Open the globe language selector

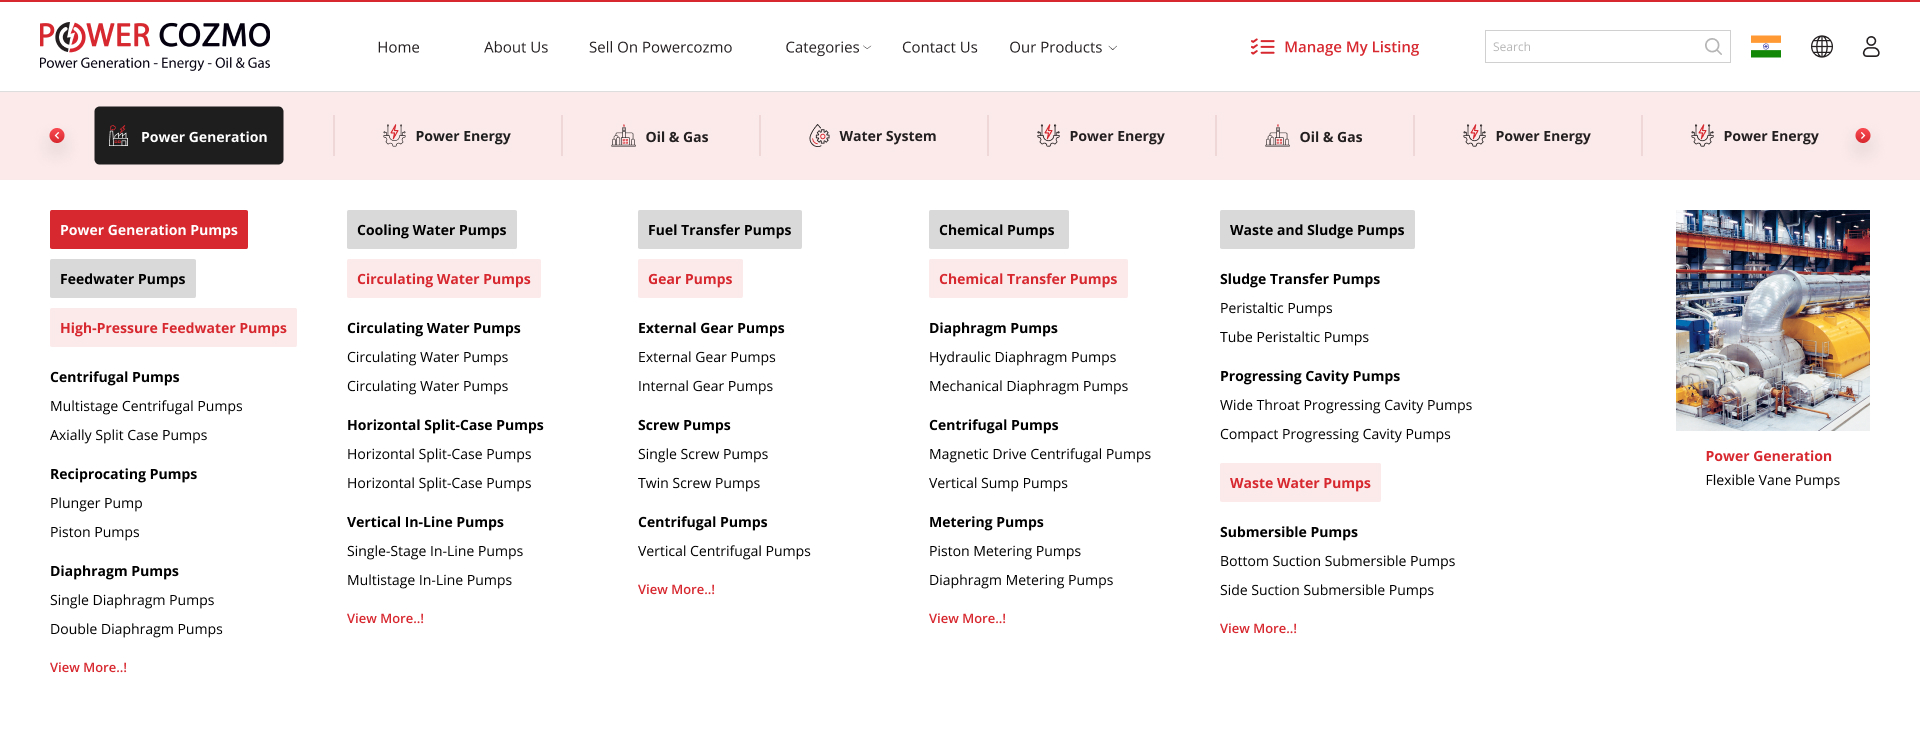pyautogui.click(x=1821, y=47)
